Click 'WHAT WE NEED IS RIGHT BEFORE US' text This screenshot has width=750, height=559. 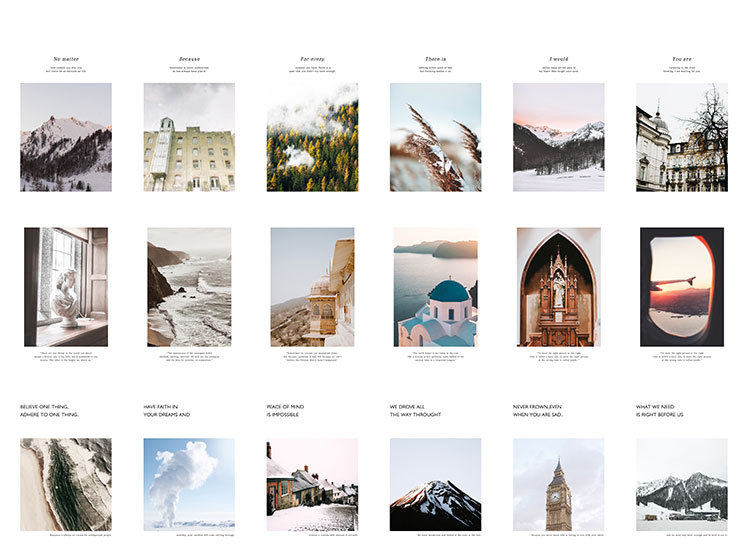tap(660, 410)
